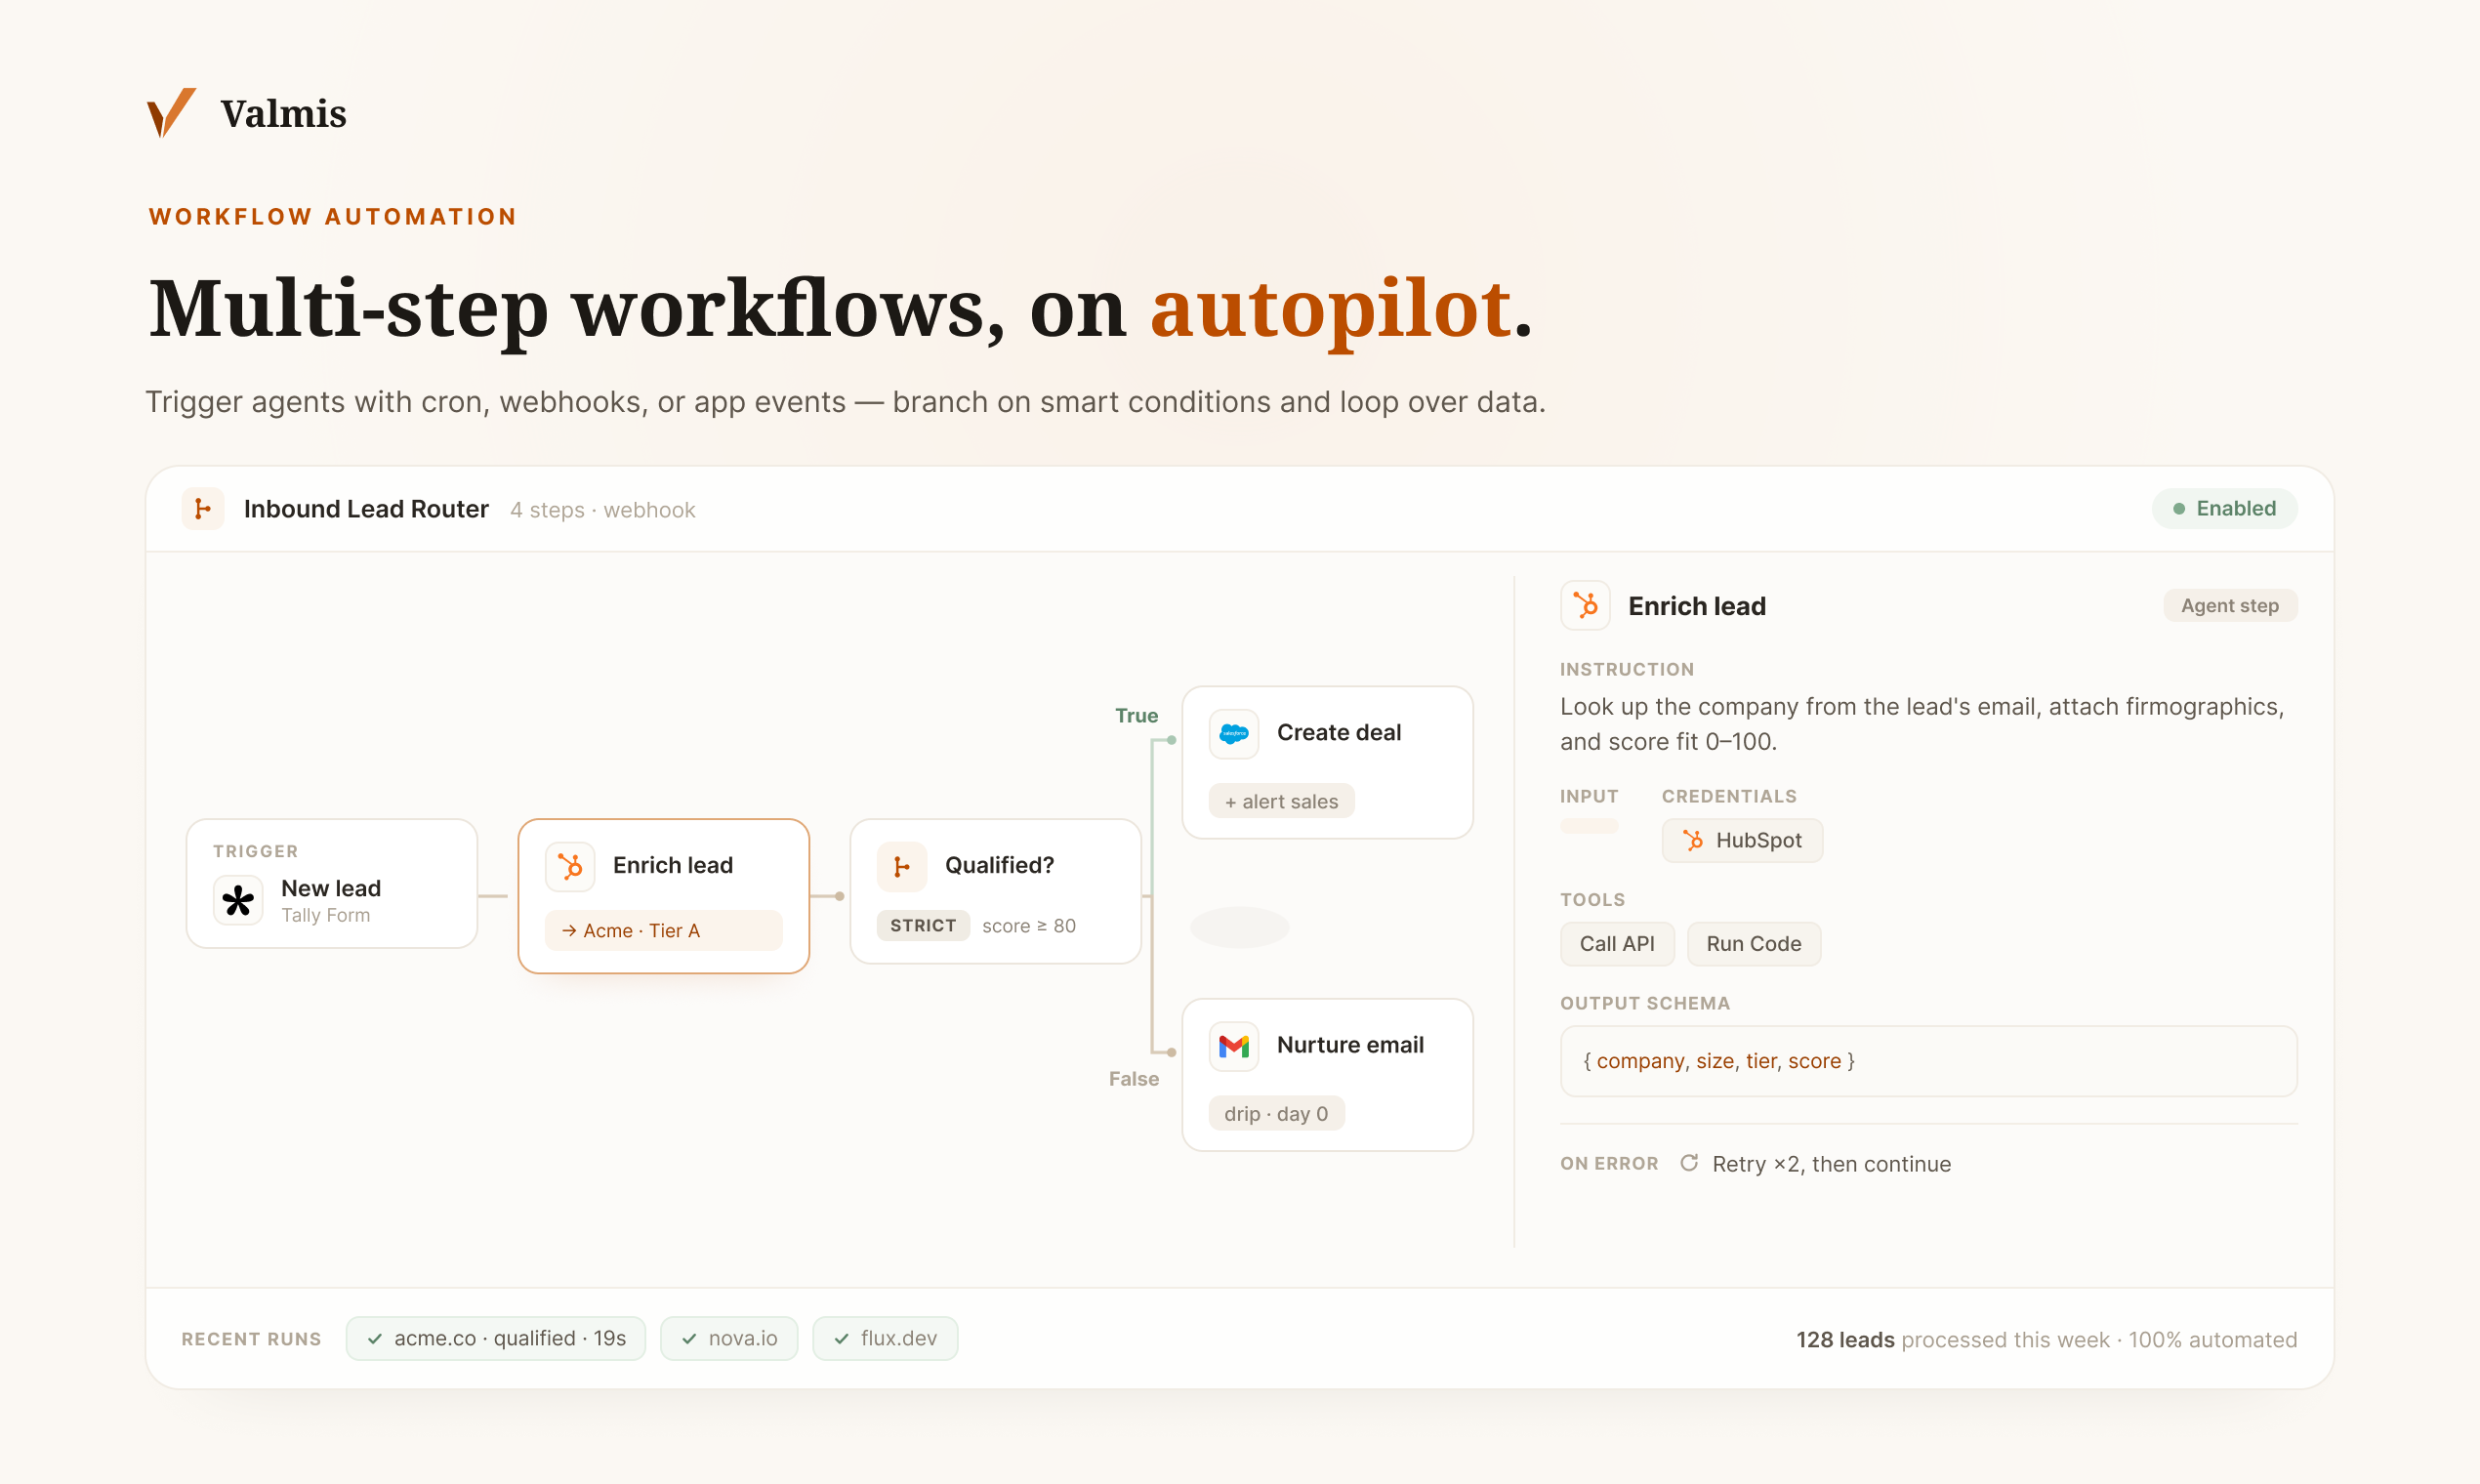Click the '128 leads' weekly stat

pyautogui.click(x=1845, y=1340)
